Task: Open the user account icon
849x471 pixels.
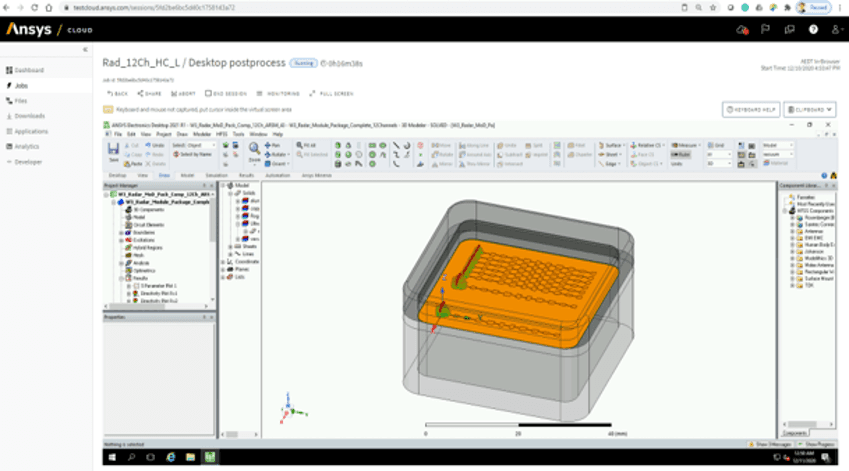Action: pos(835,30)
